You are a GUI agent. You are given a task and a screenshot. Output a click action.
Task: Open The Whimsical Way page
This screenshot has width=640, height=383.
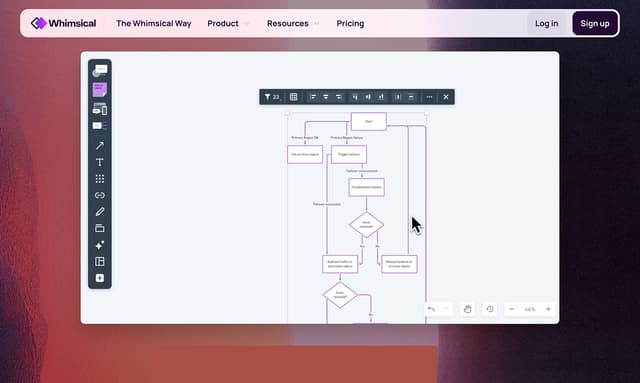pyautogui.click(x=153, y=23)
